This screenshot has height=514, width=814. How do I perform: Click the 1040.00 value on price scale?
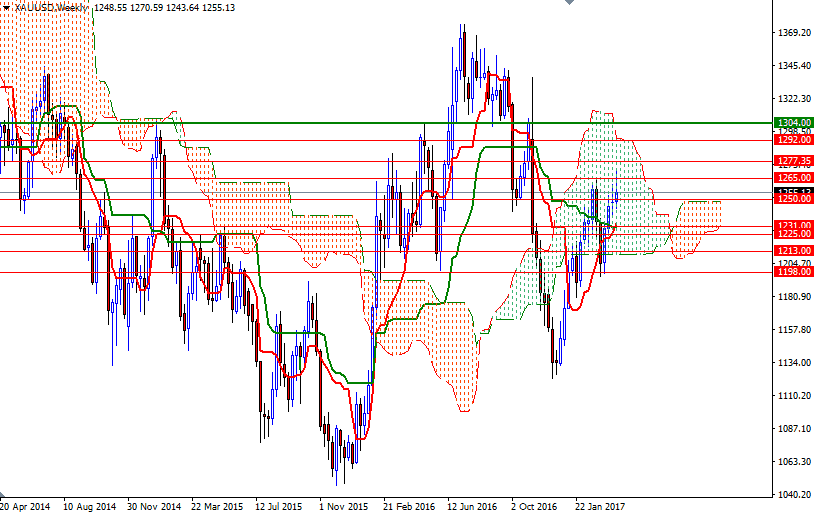point(792,495)
